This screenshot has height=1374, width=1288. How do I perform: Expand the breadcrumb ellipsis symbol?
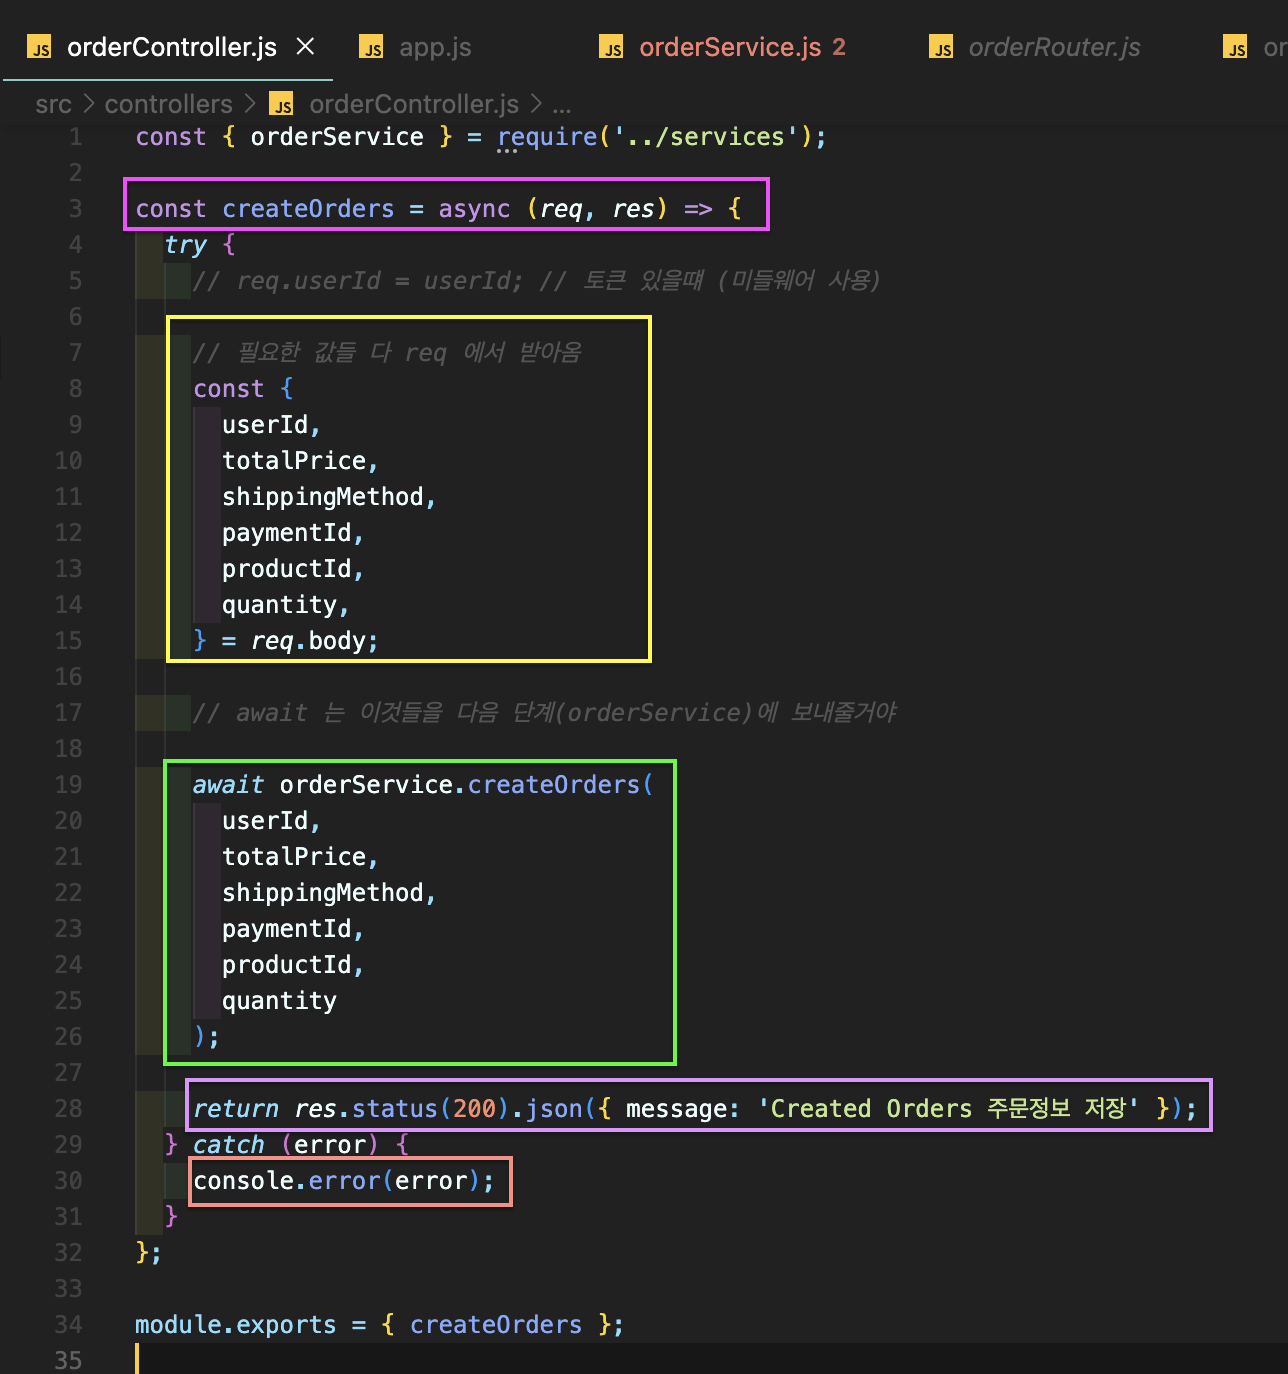[562, 104]
